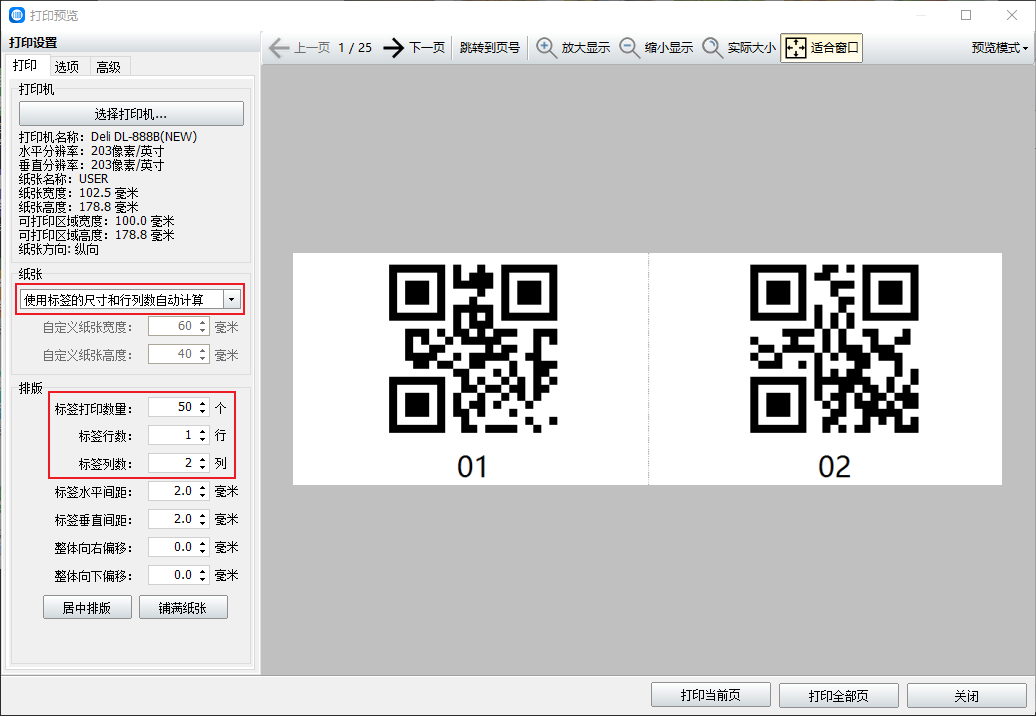This screenshot has width=1036, height=716.
Task: Adjust 标签水平间距 stepper arrows
Action: point(203,491)
